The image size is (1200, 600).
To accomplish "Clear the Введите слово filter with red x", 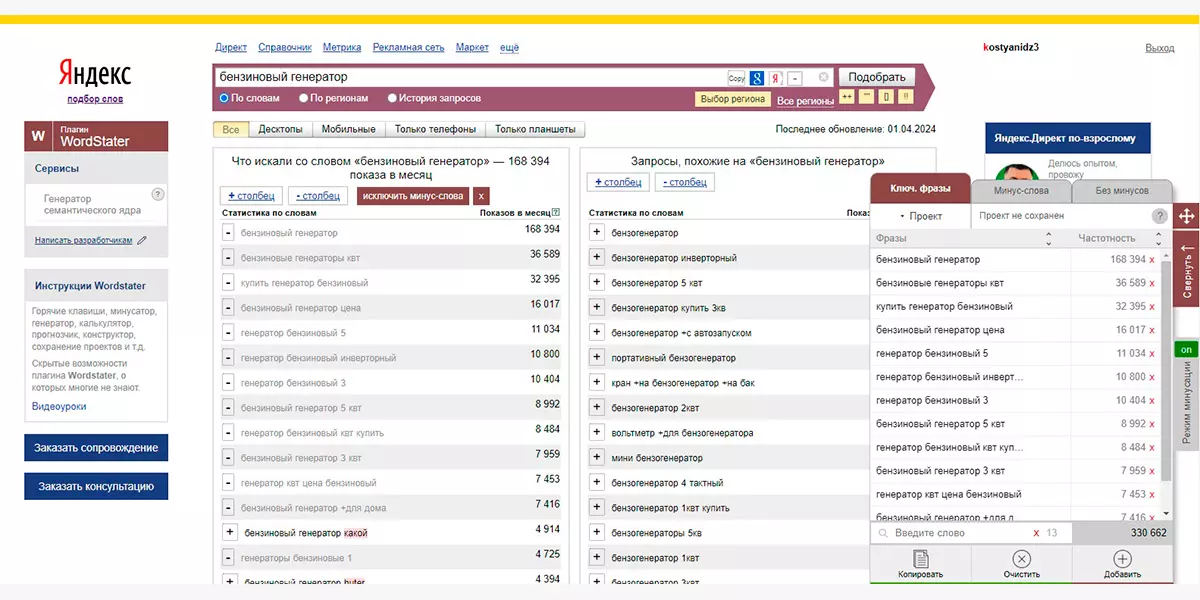I will pos(1036,533).
